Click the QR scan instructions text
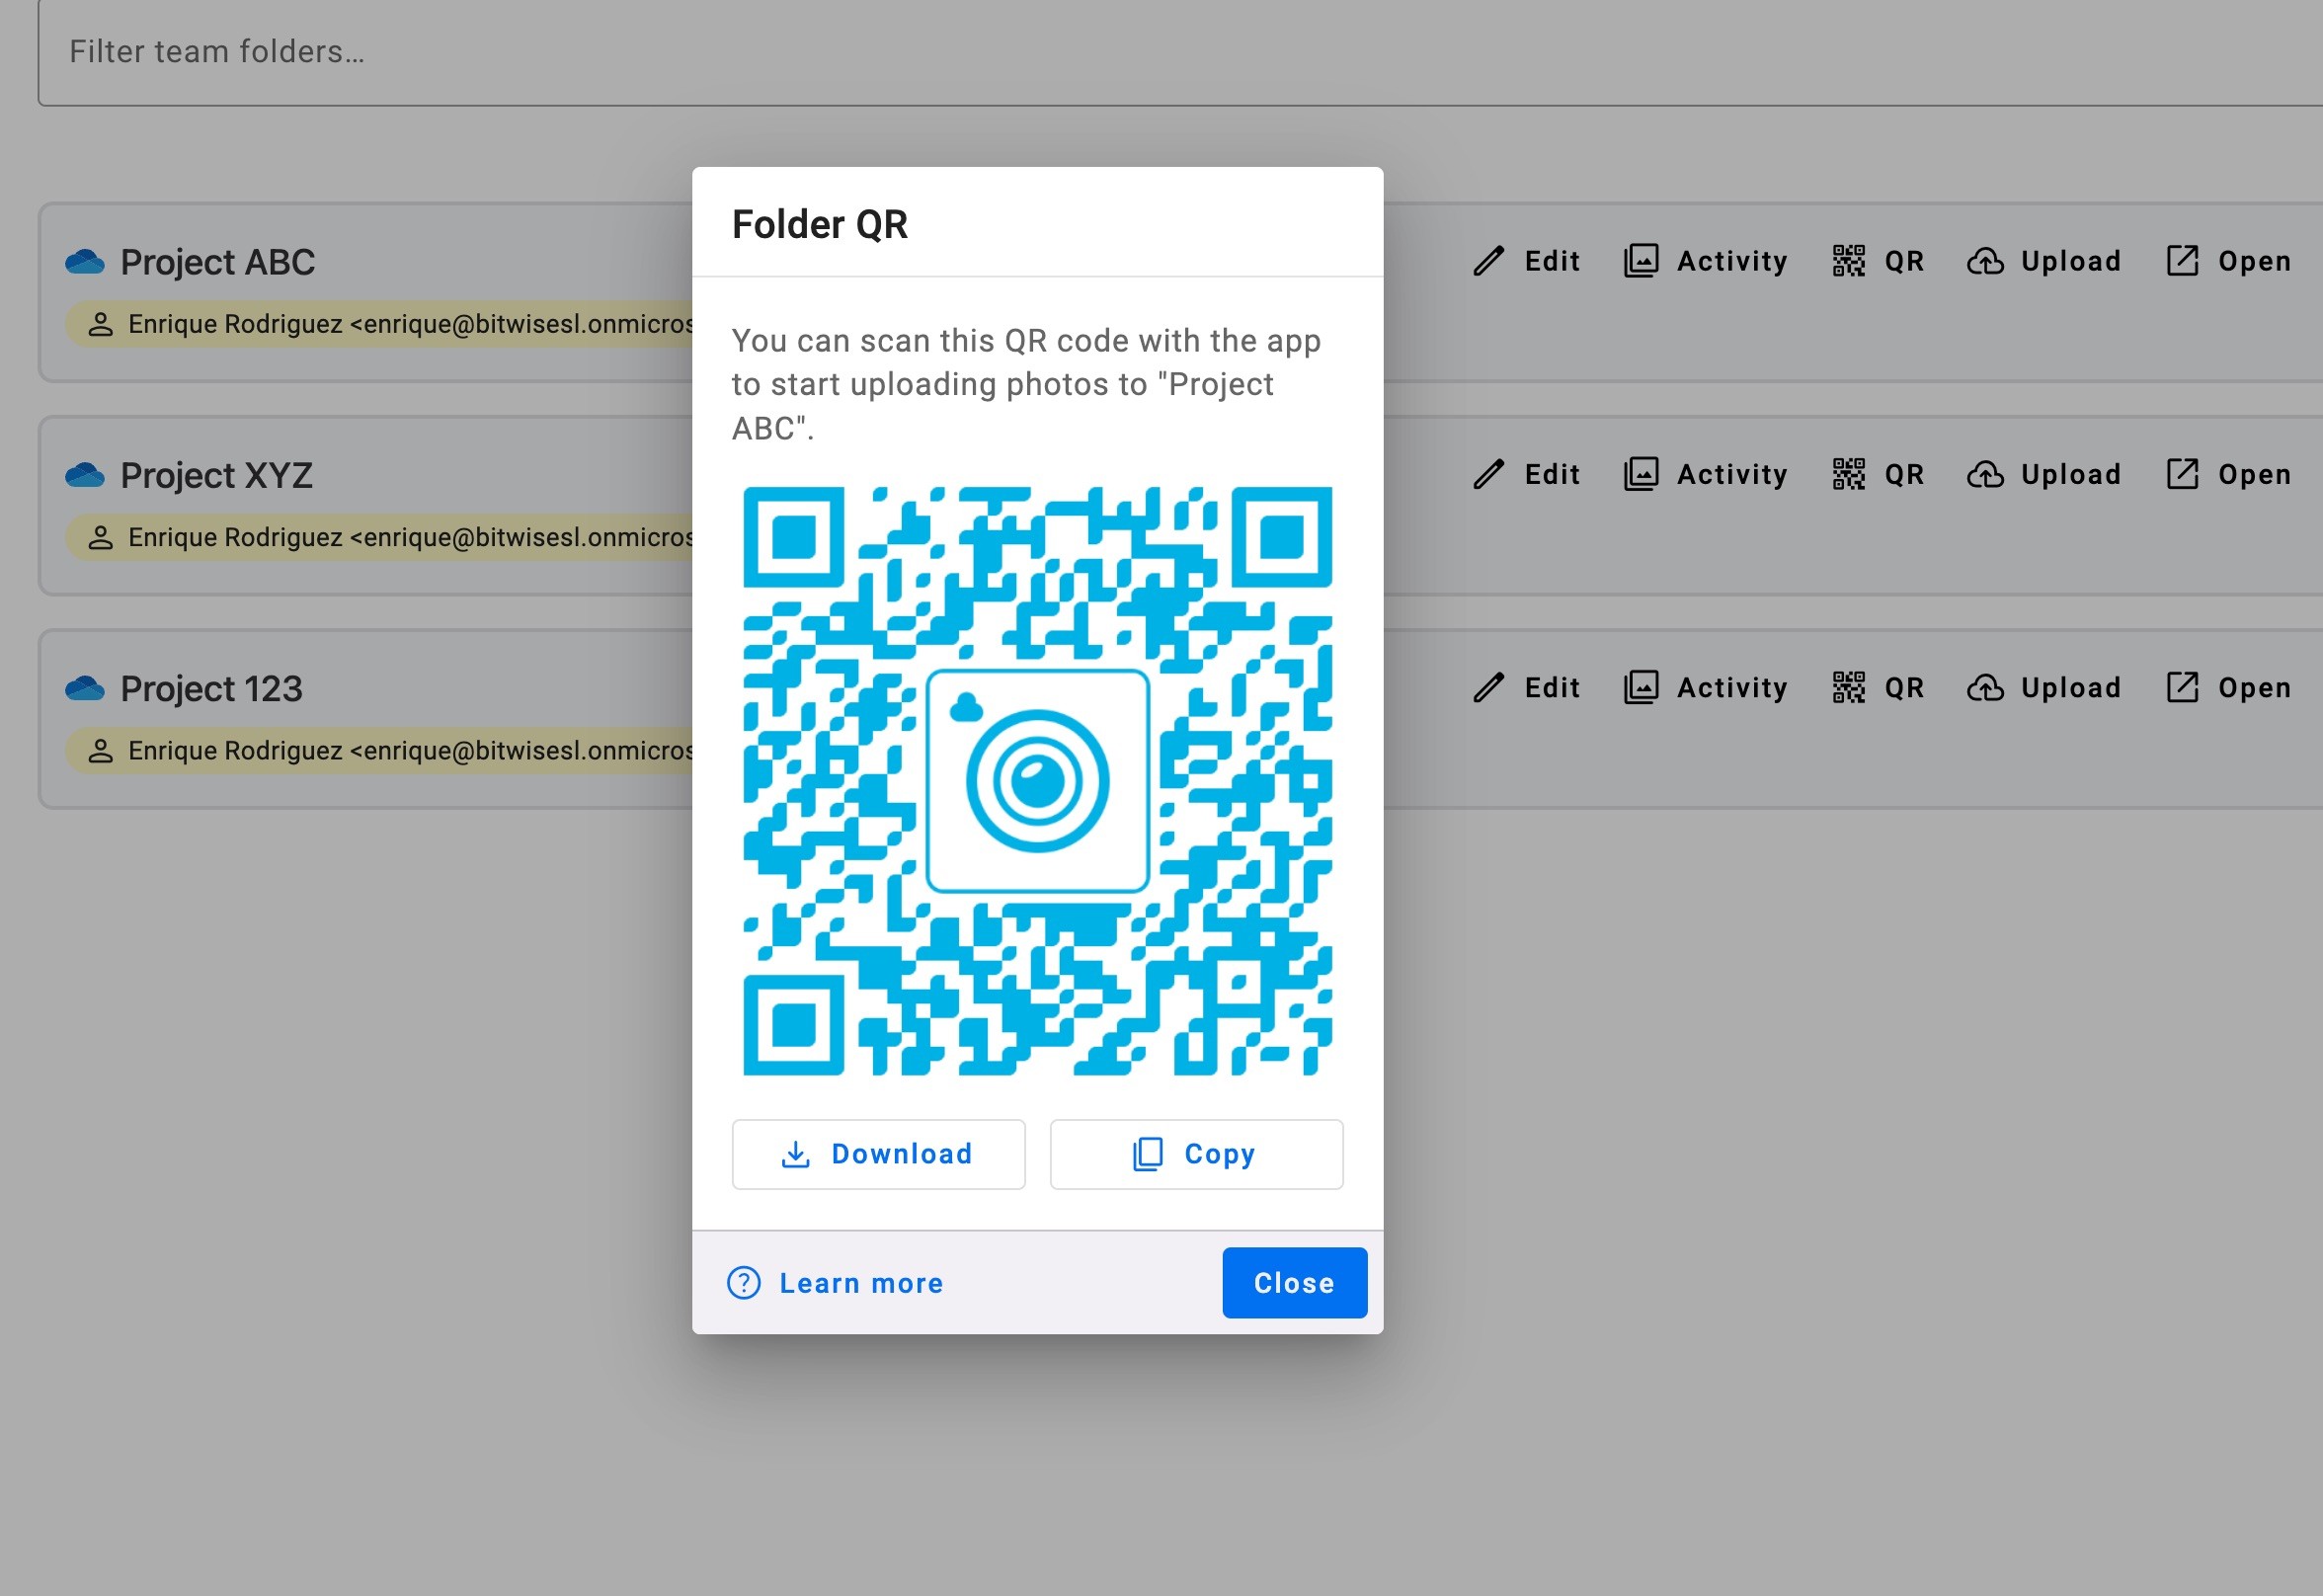 tap(1026, 384)
